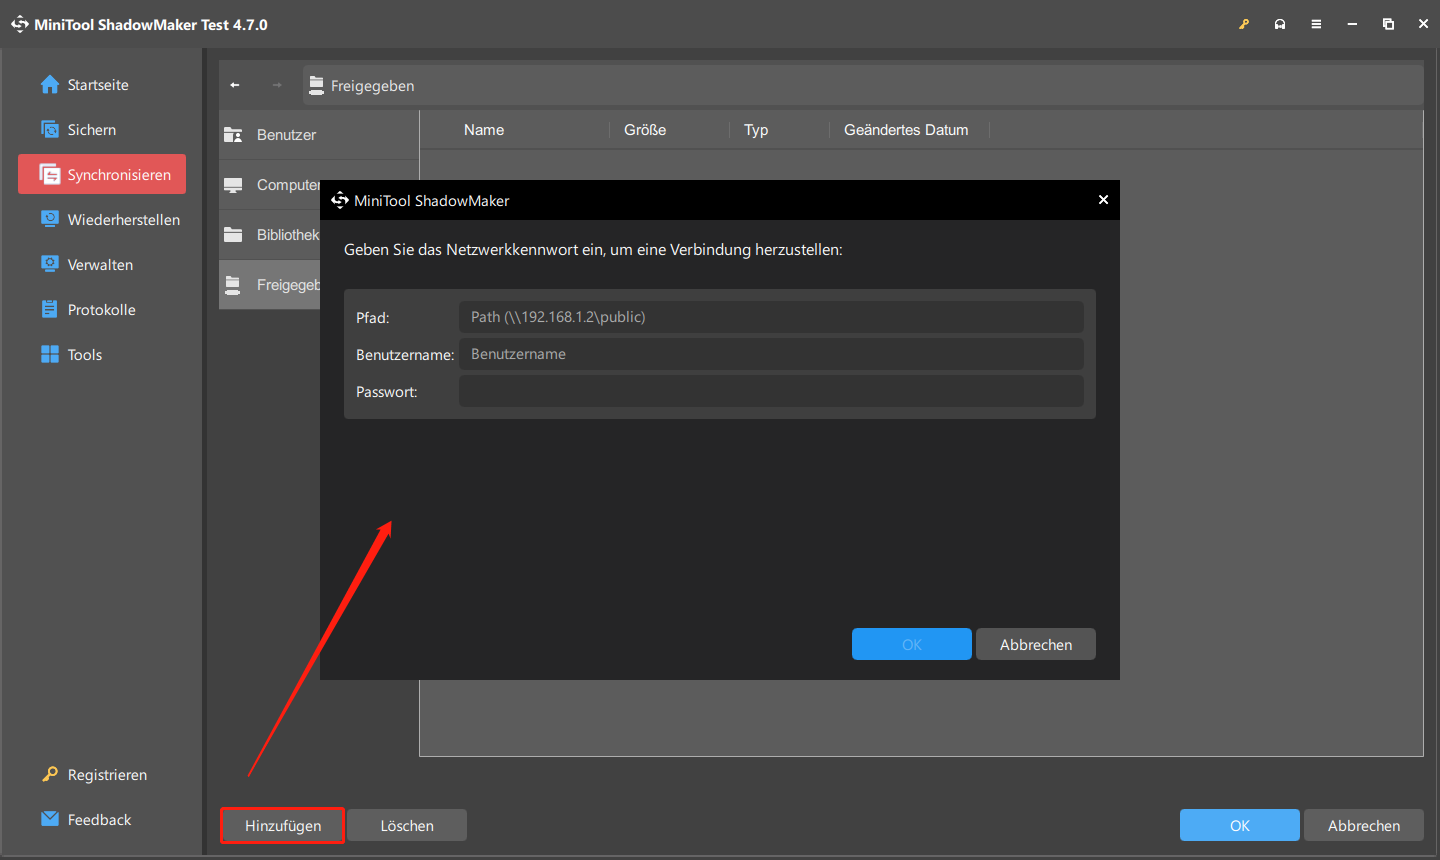
Task: Click the headset support icon
Action: coord(1280,24)
